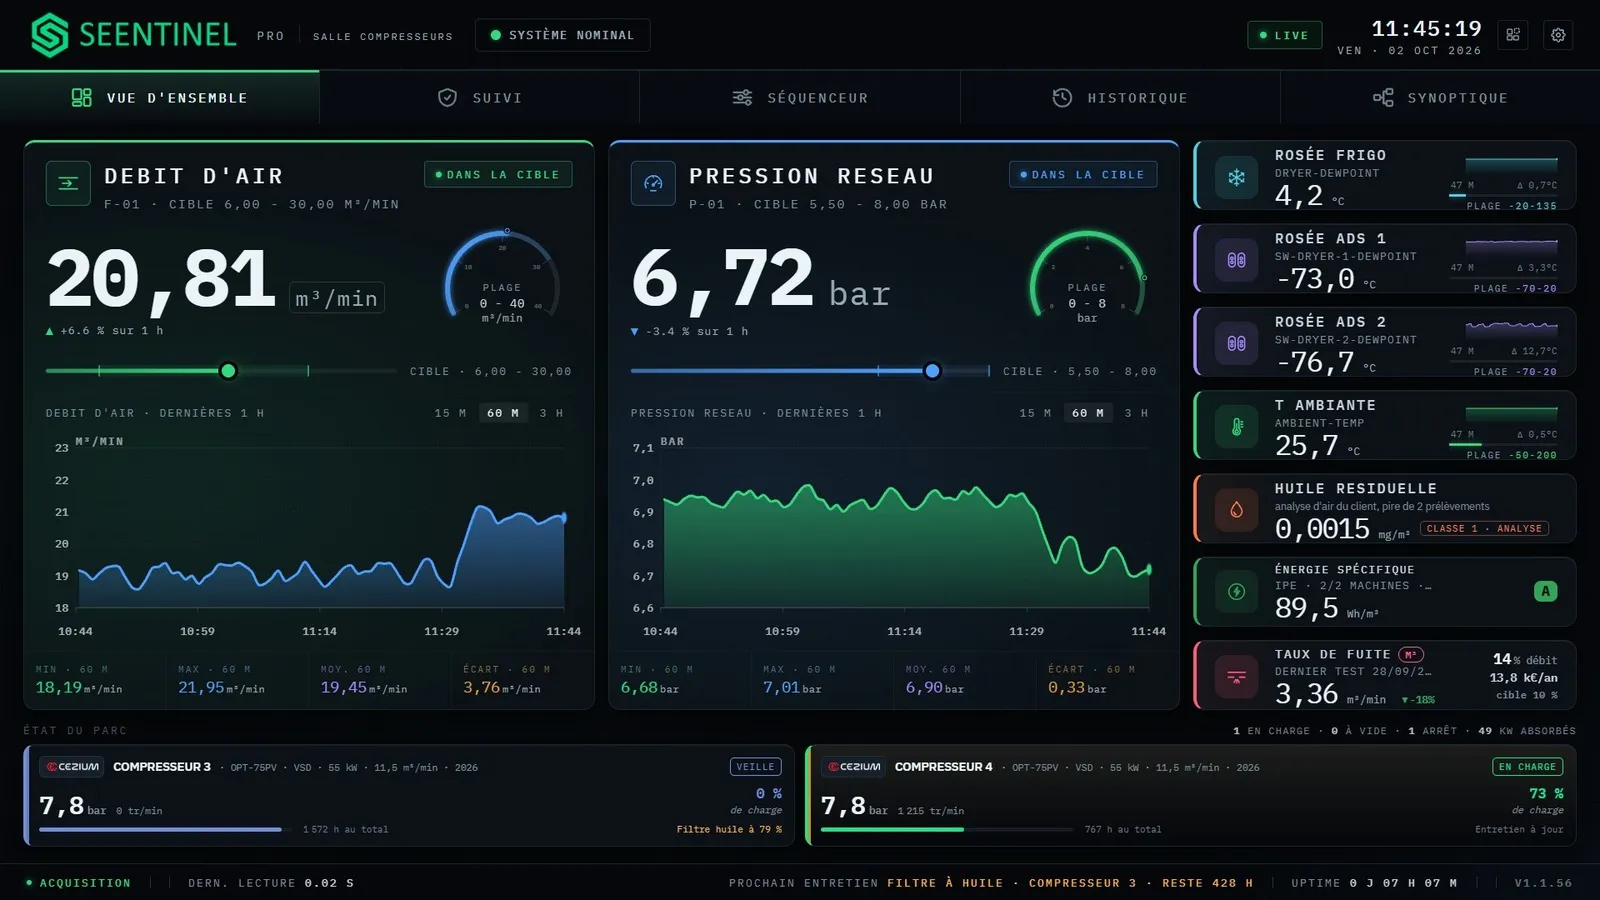Select 15 M range on Debit d'Air chart

(x=450, y=413)
